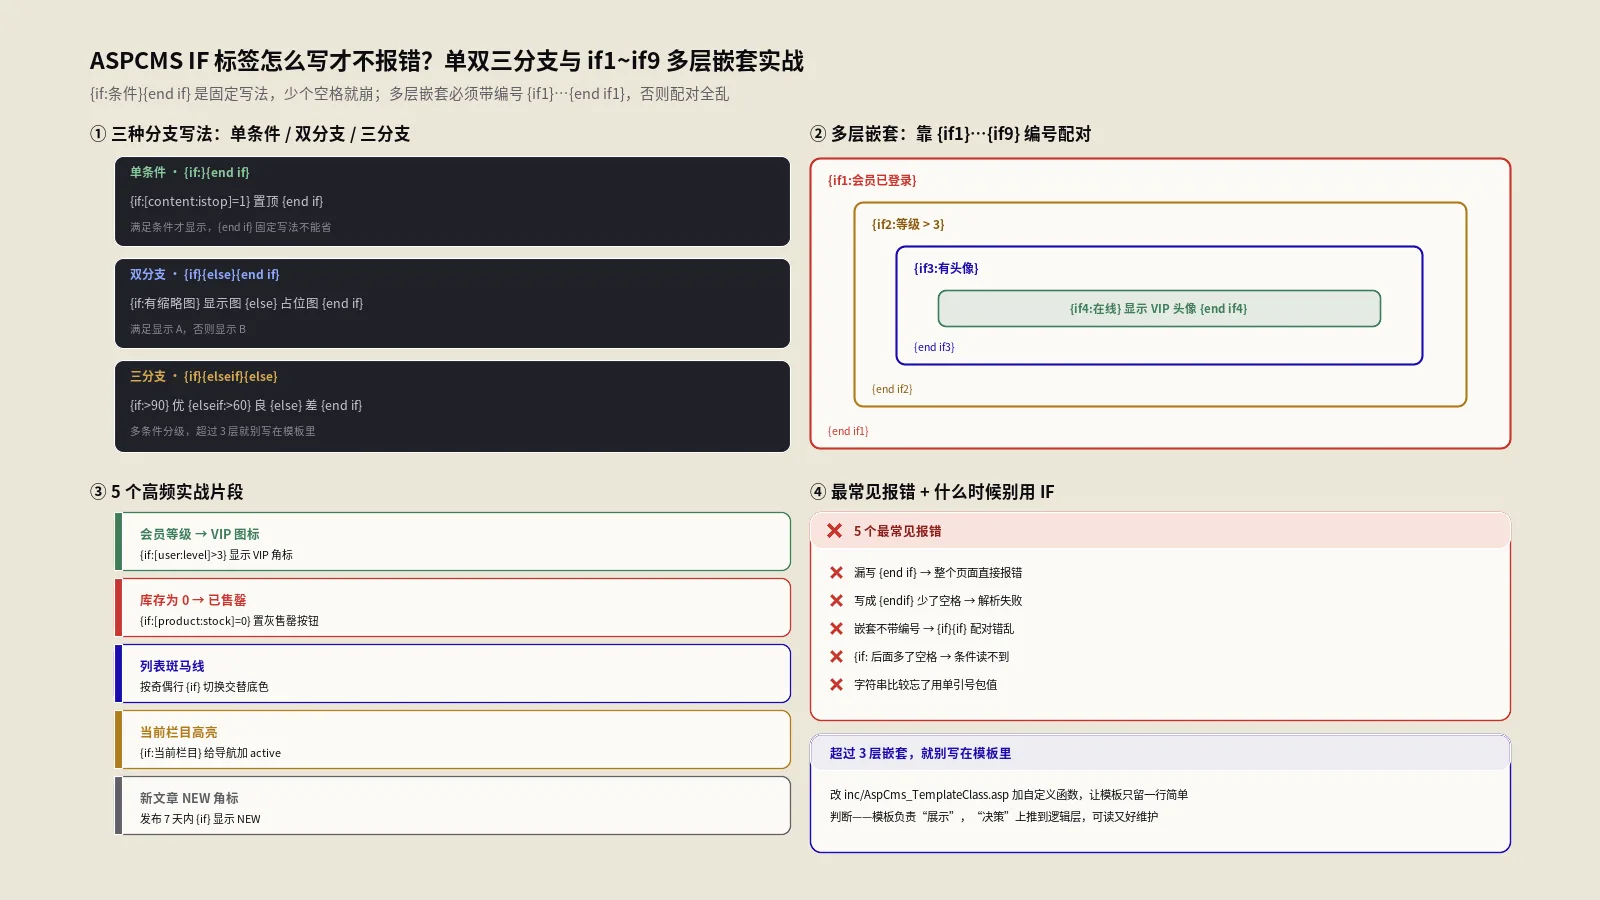Click text '发布 7 天内 {if} 显示 NEW'
This screenshot has height=900, width=1600.
tap(200, 819)
